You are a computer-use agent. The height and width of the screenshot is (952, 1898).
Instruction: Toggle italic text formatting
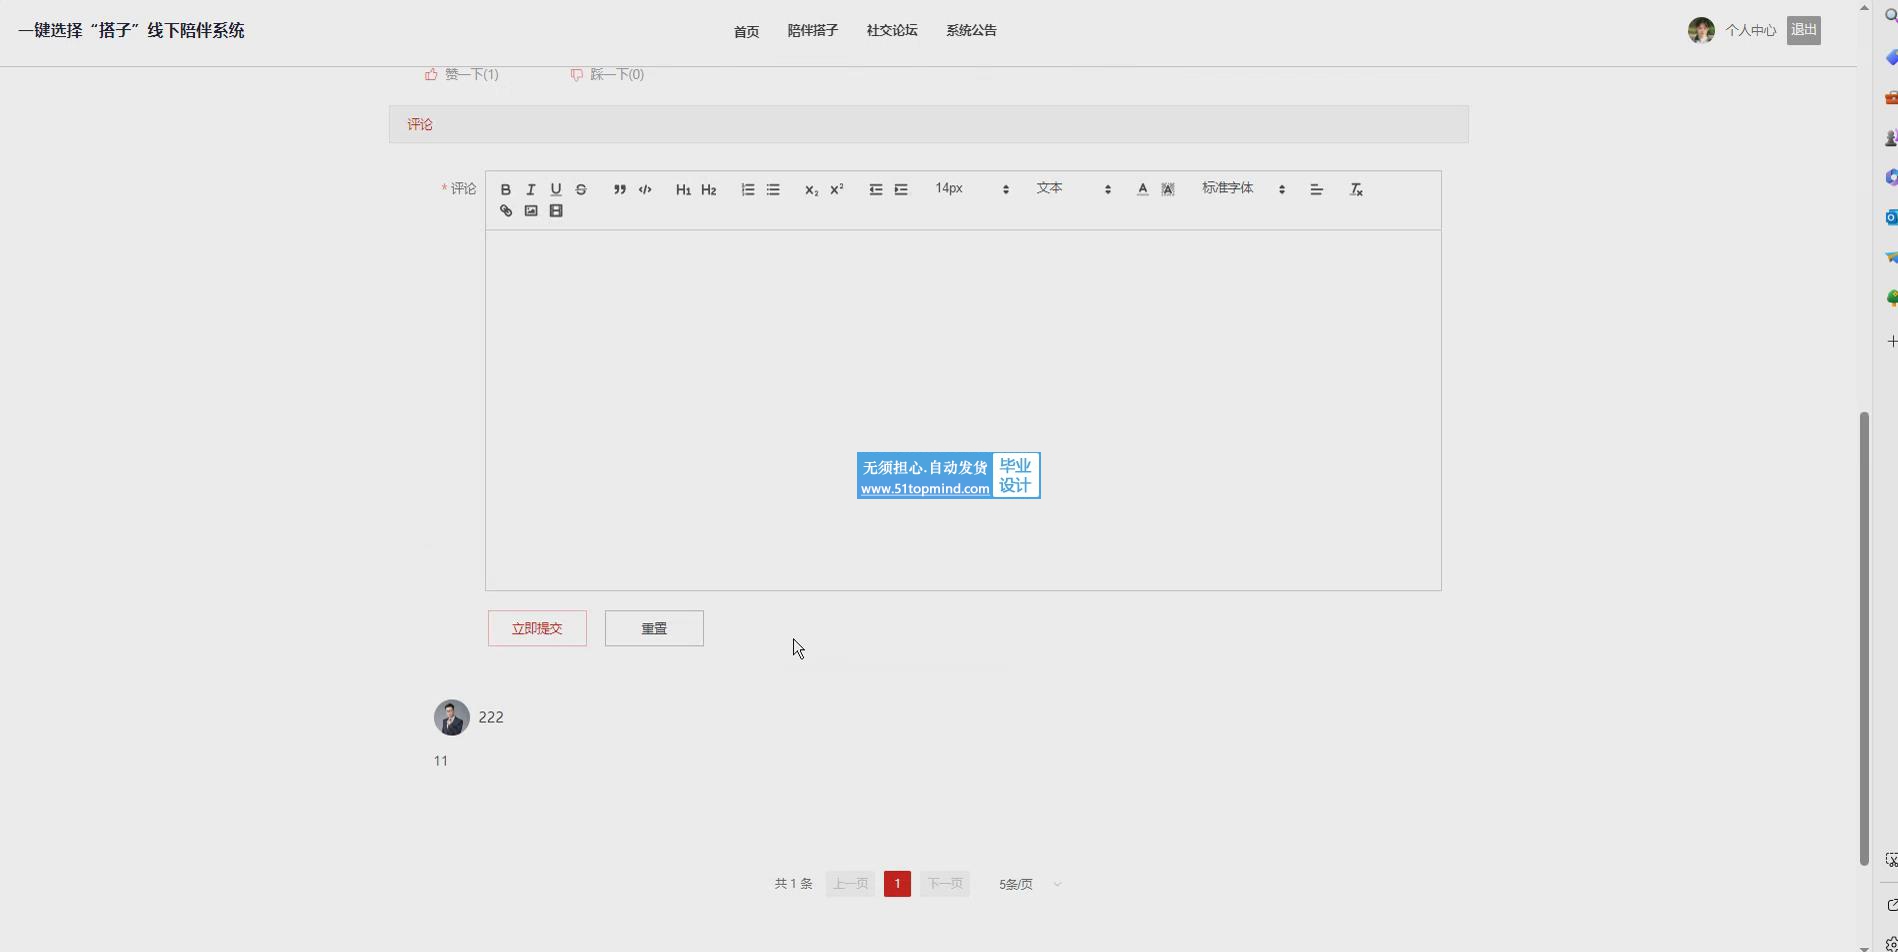(531, 190)
